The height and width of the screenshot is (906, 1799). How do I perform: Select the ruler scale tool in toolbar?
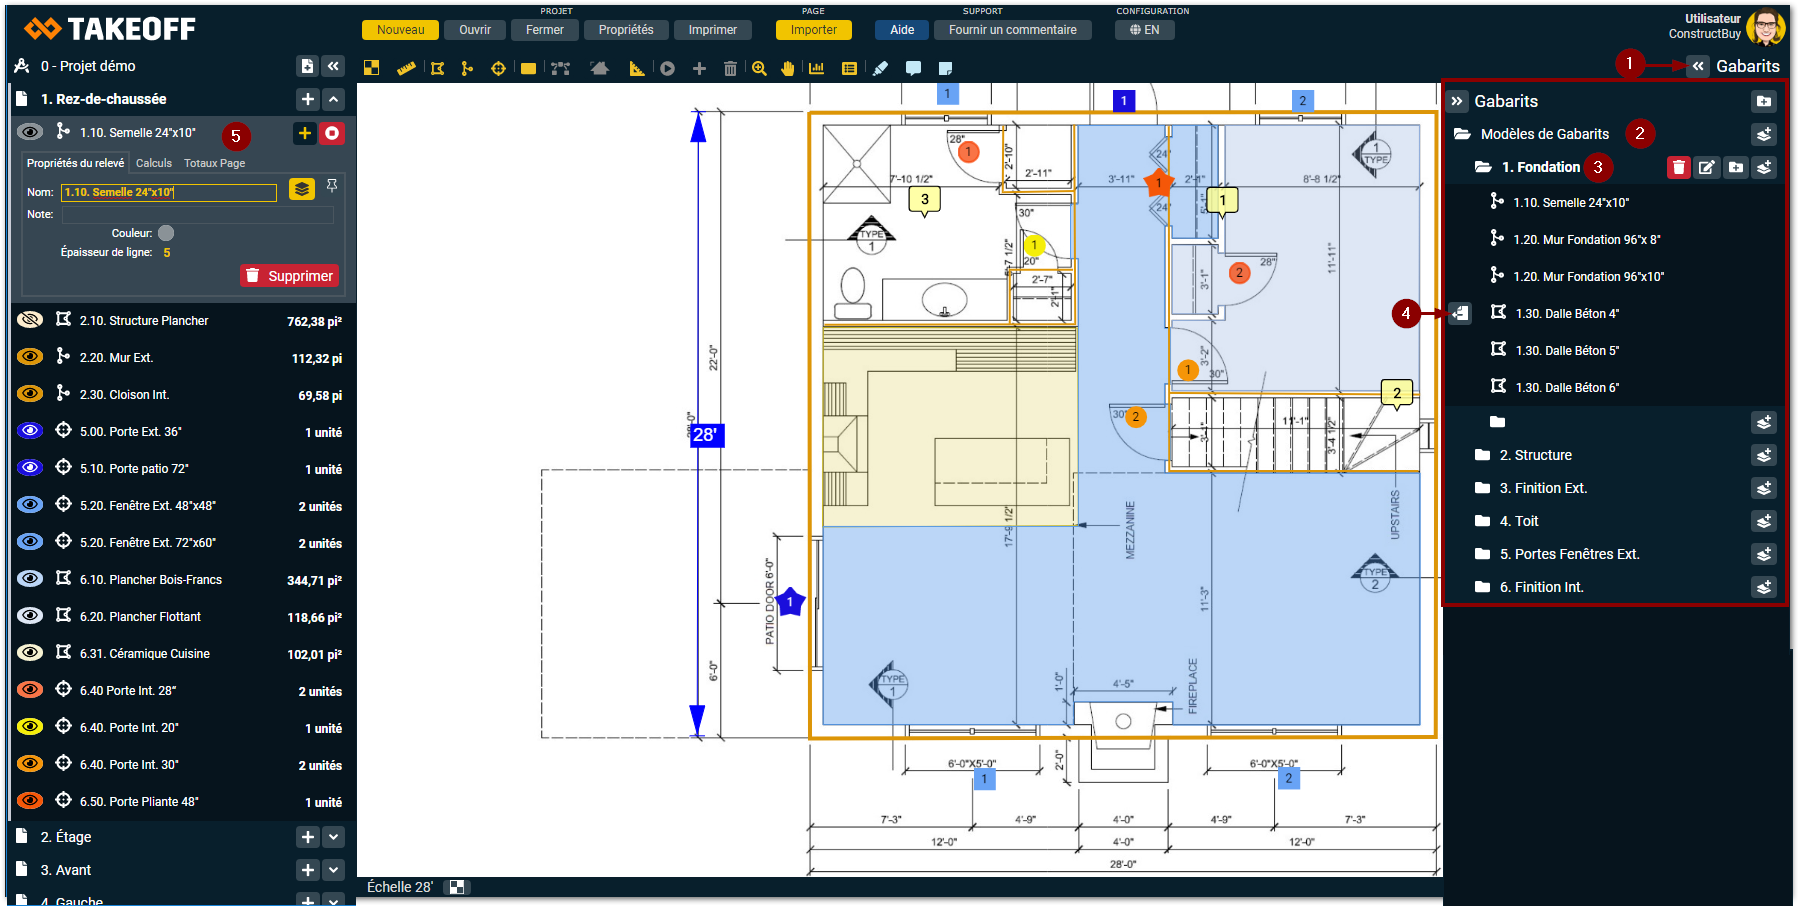pyautogui.click(x=406, y=68)
